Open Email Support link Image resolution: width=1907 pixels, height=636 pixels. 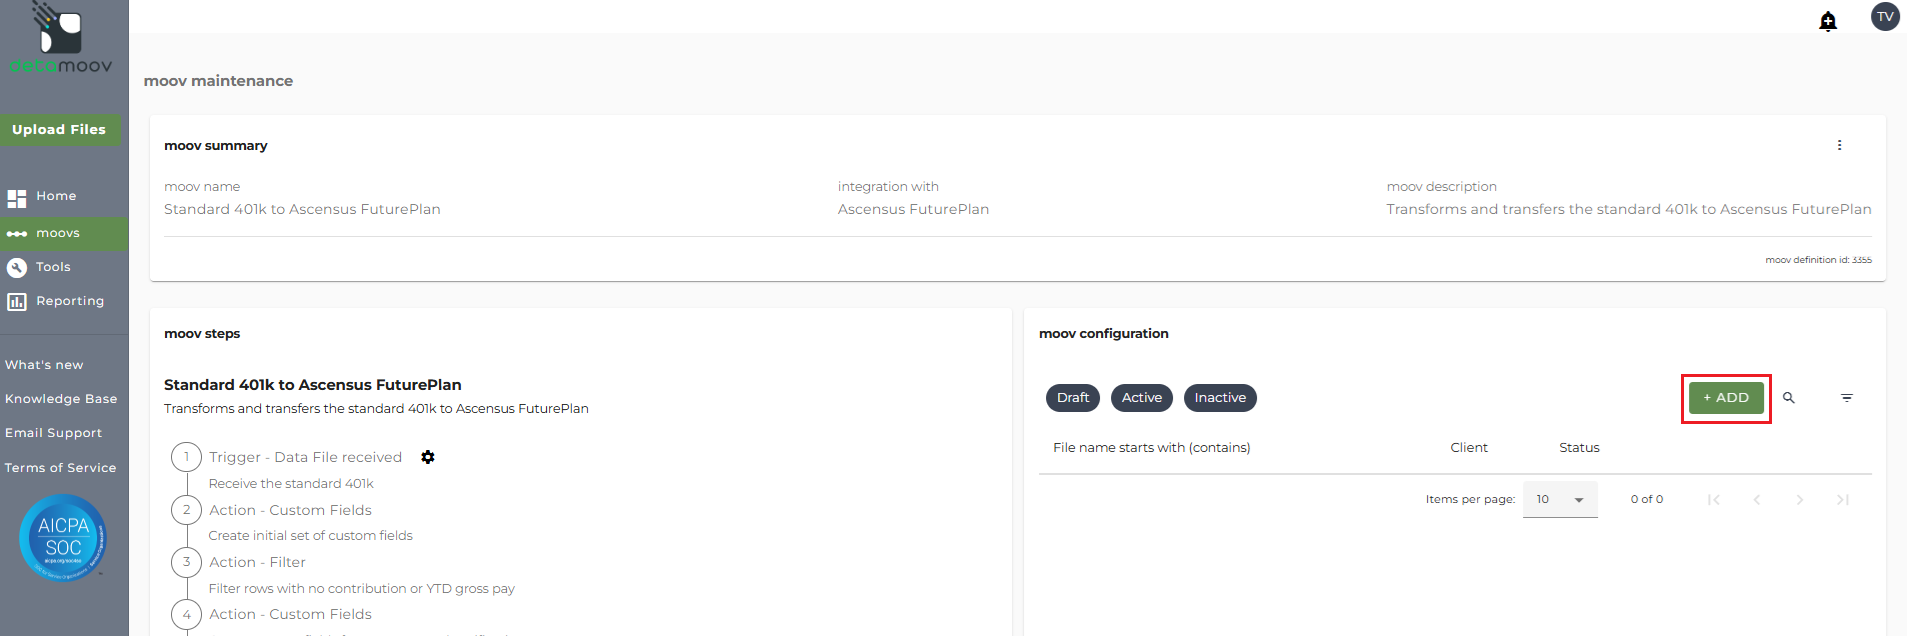(53, 433)
